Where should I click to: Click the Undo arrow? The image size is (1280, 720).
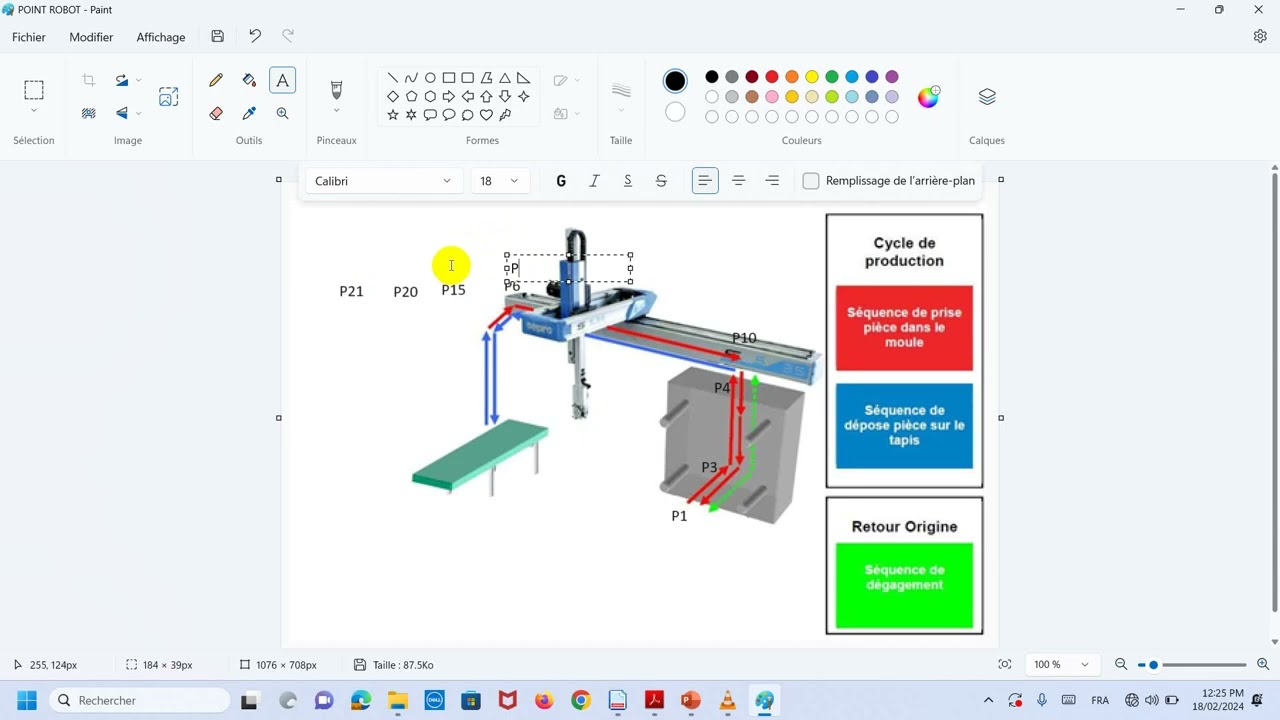[254, 36]
